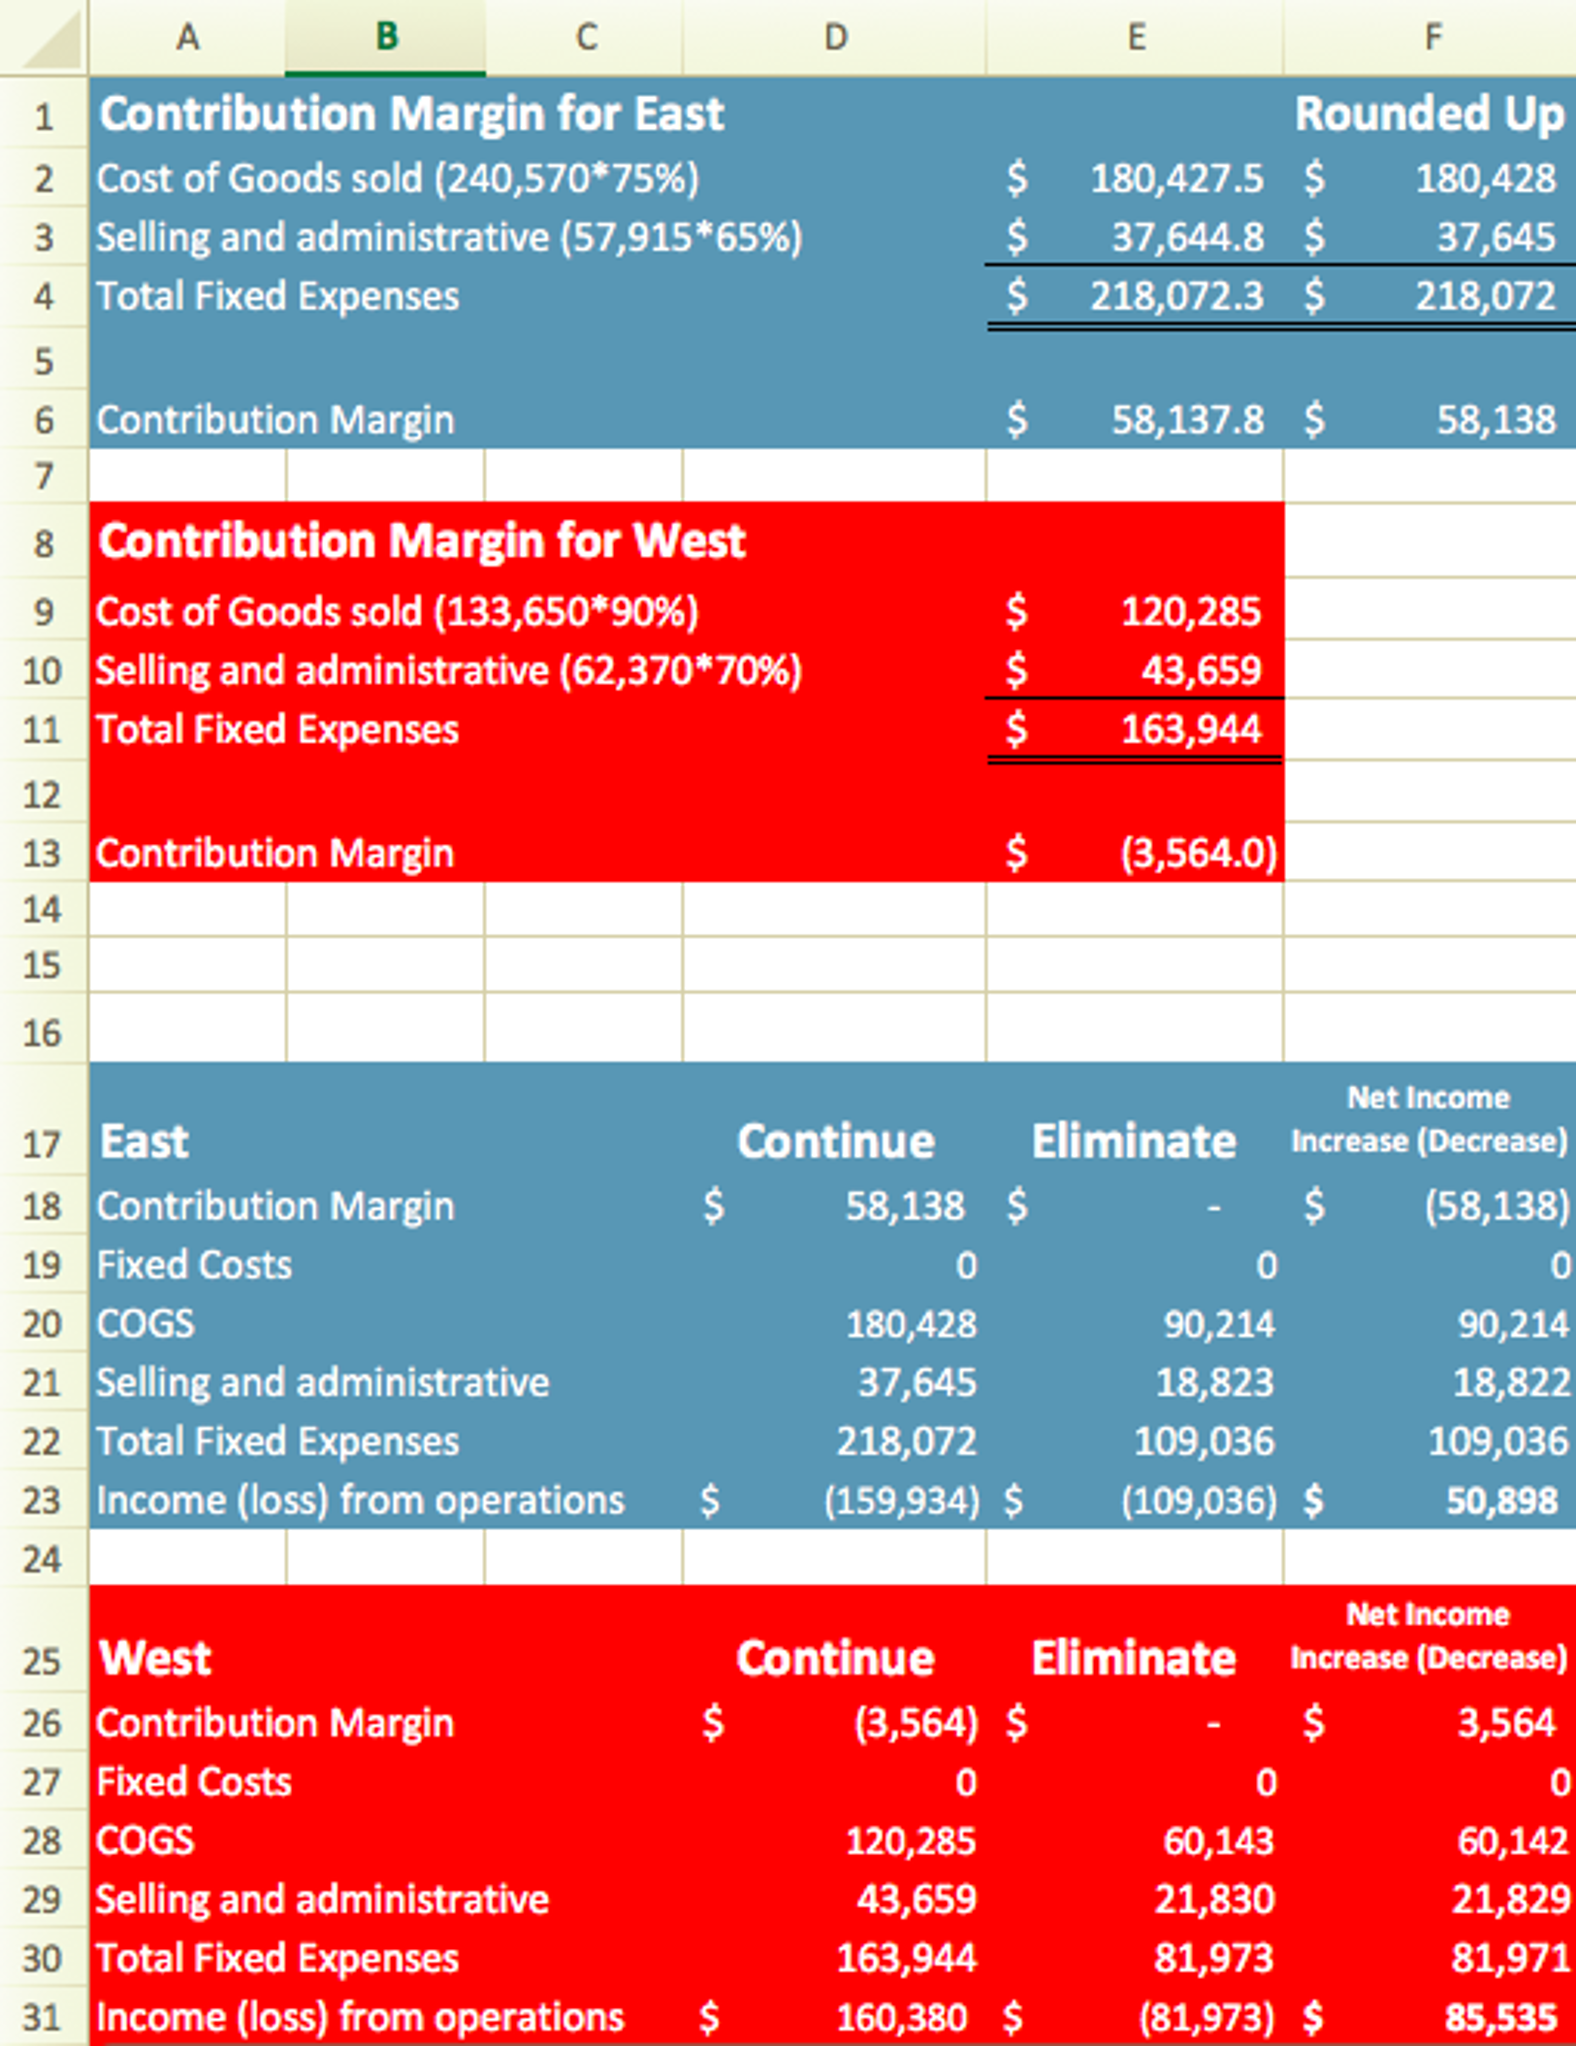This screenshot has height=2046, width=1576.
Task: Click the value 43,659 in row 10
Action: pos(1201,671)
